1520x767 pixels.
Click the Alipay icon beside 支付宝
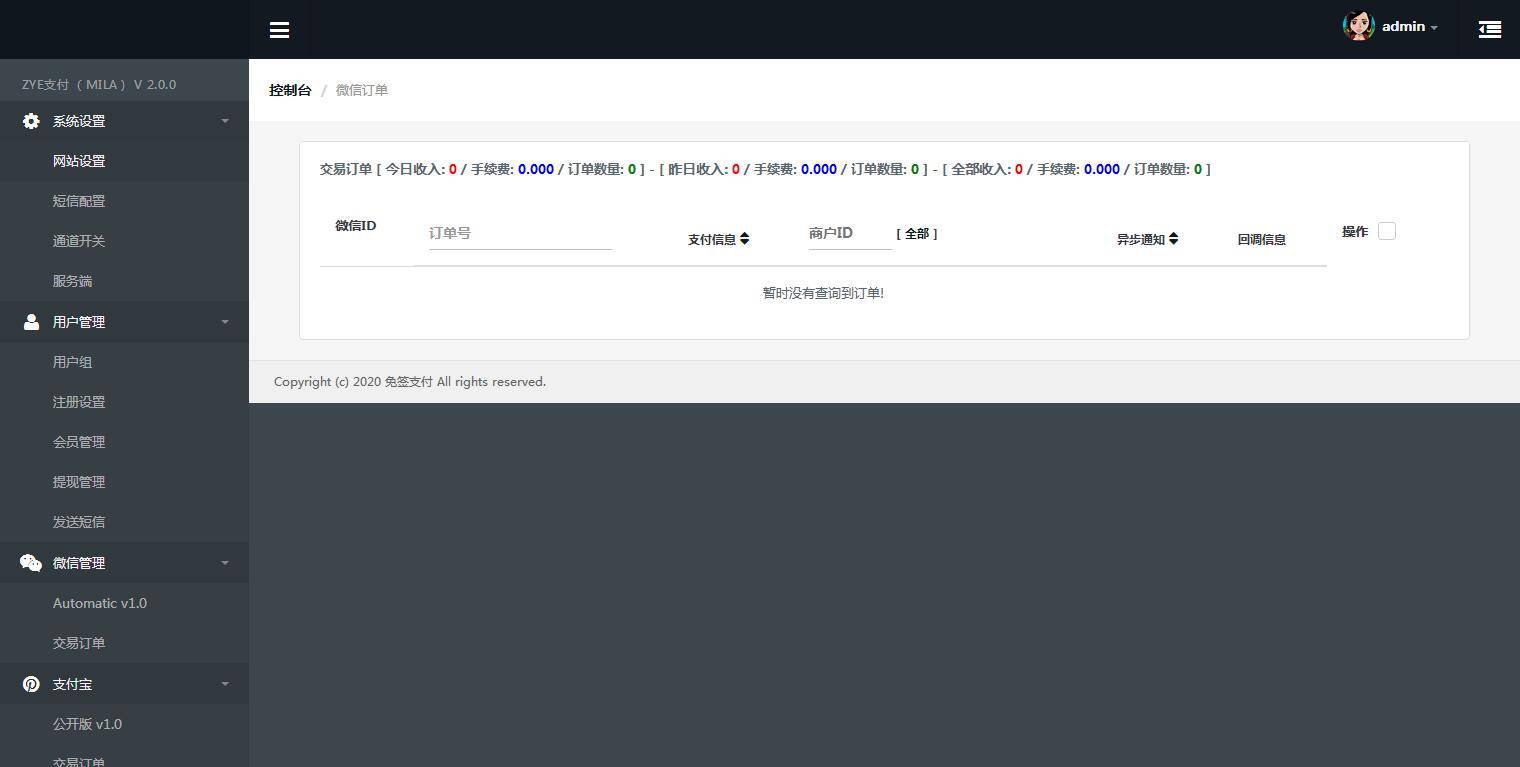[31, 684]
